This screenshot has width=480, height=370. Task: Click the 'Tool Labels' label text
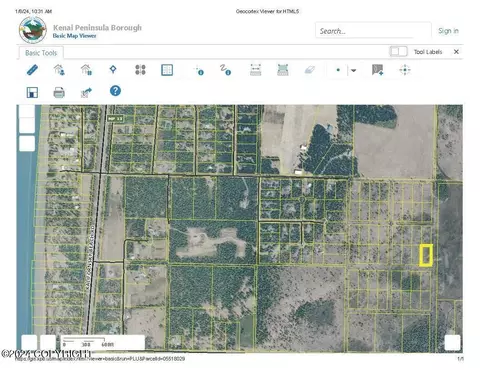pos(428,52)
